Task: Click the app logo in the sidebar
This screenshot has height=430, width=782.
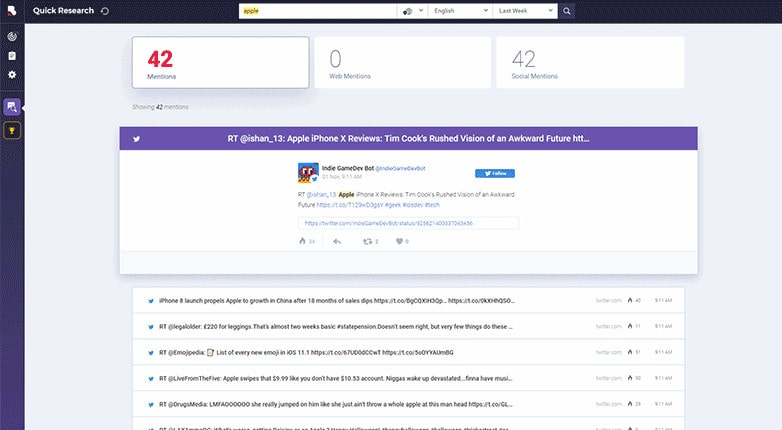Action: (12, 10)
